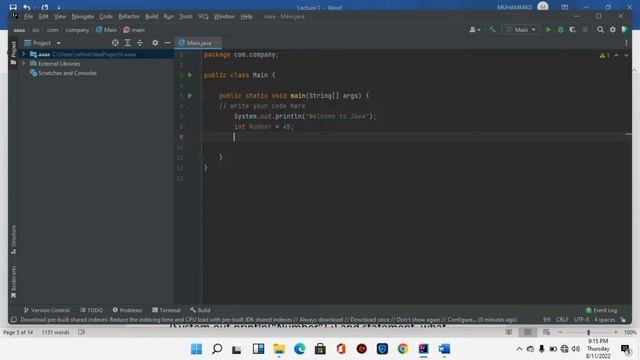
Task: Open the TODO tool window
Action: 91,310
